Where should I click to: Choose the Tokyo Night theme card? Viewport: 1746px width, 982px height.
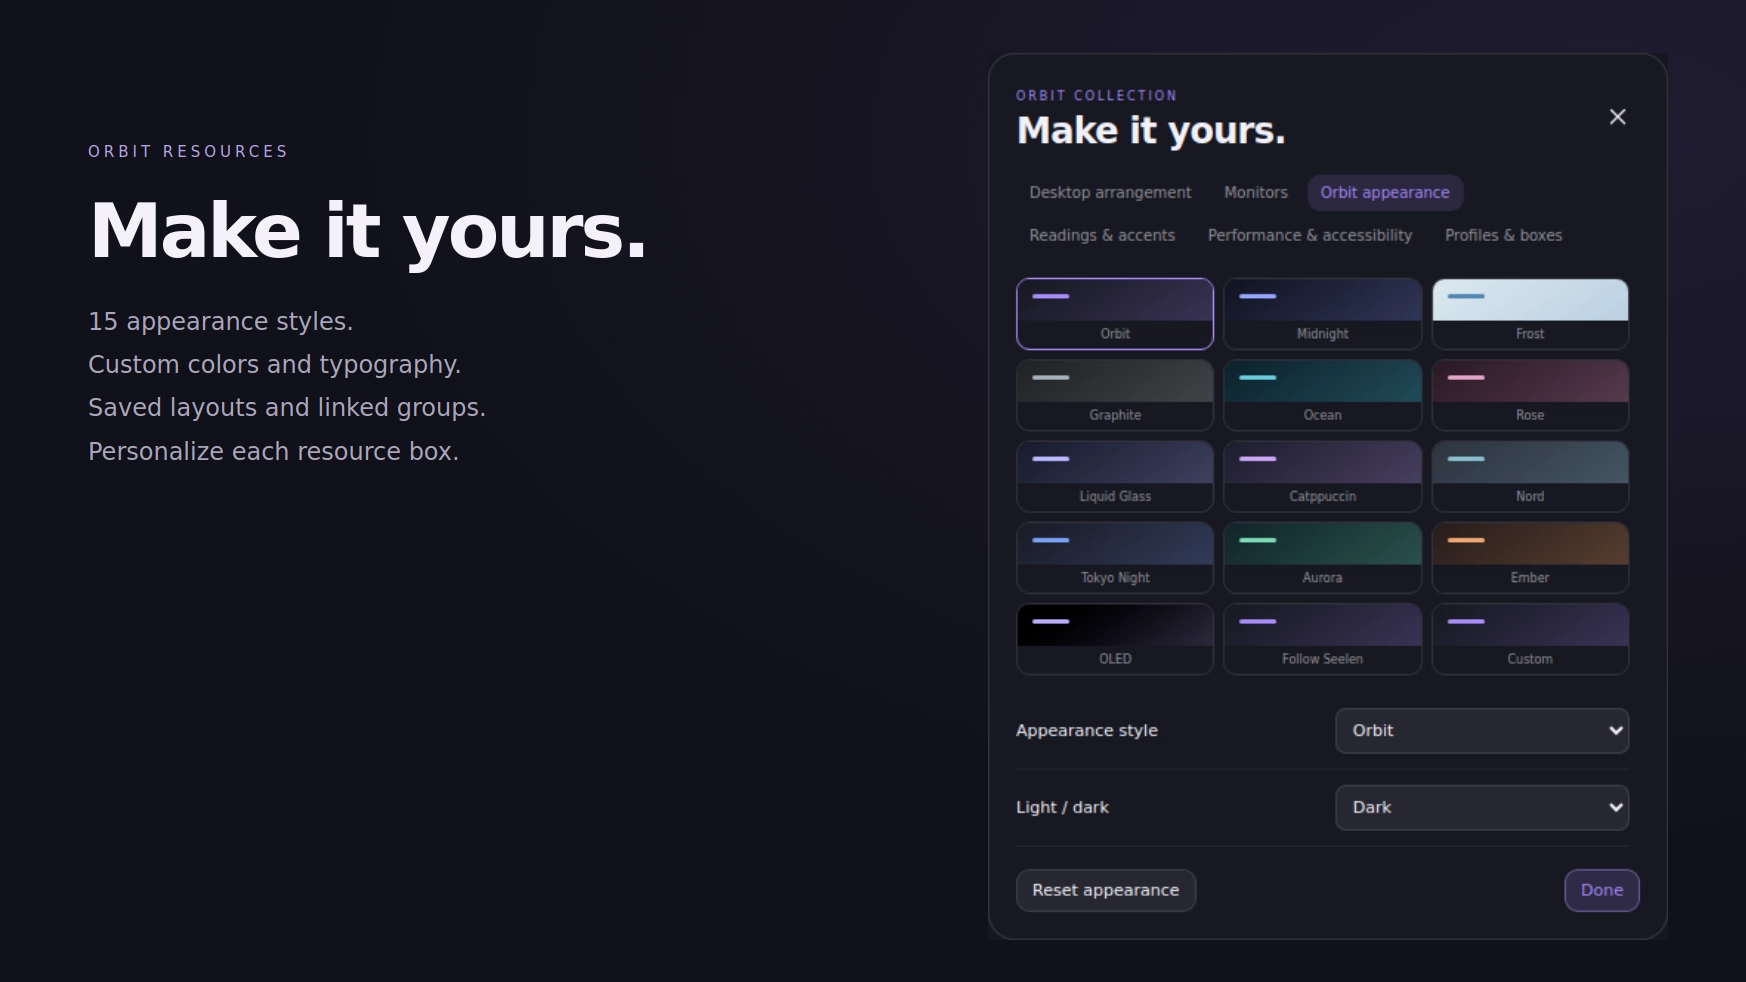pyautogui.click(x=1115, y=558)
